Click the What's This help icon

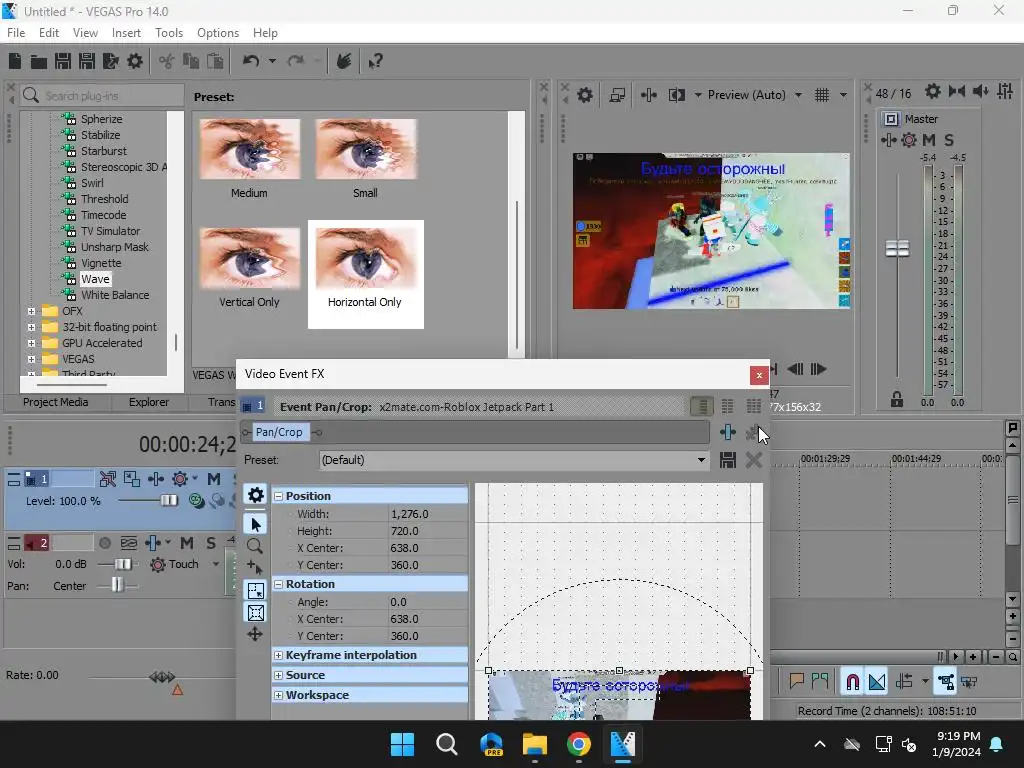375,61
